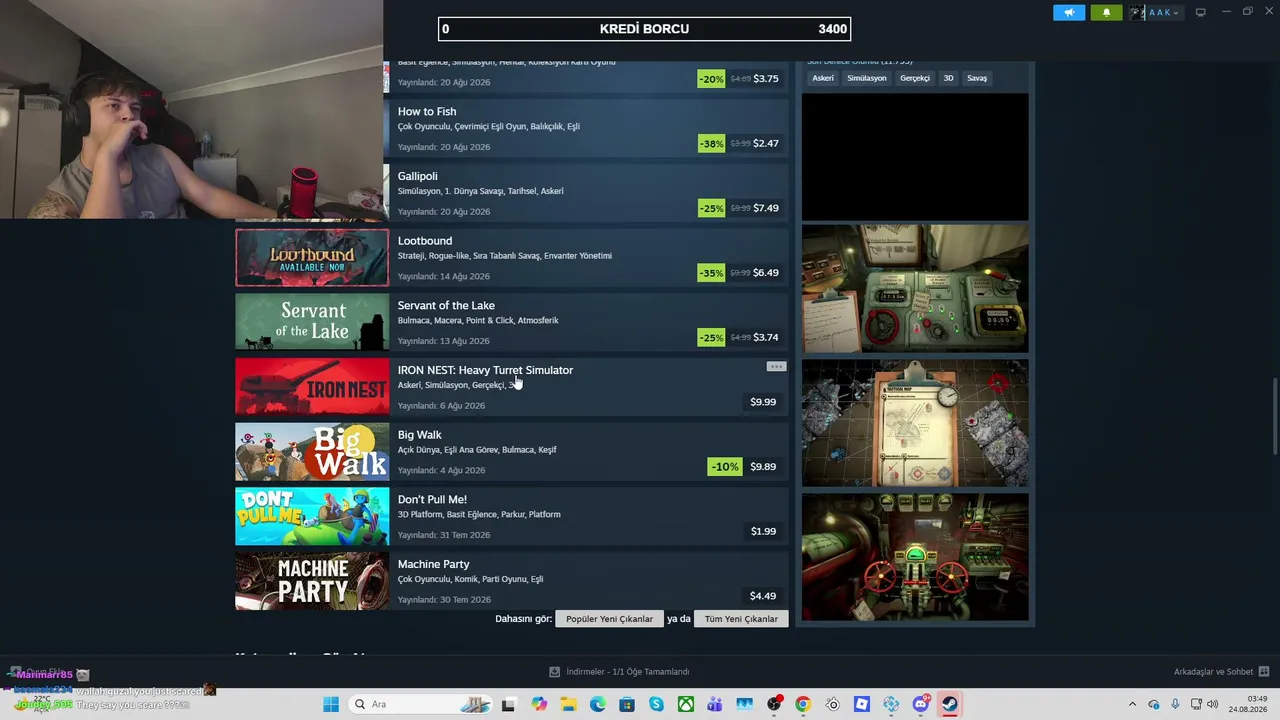Click the -10% discount on Big Walk

click(x=725, y=467)
